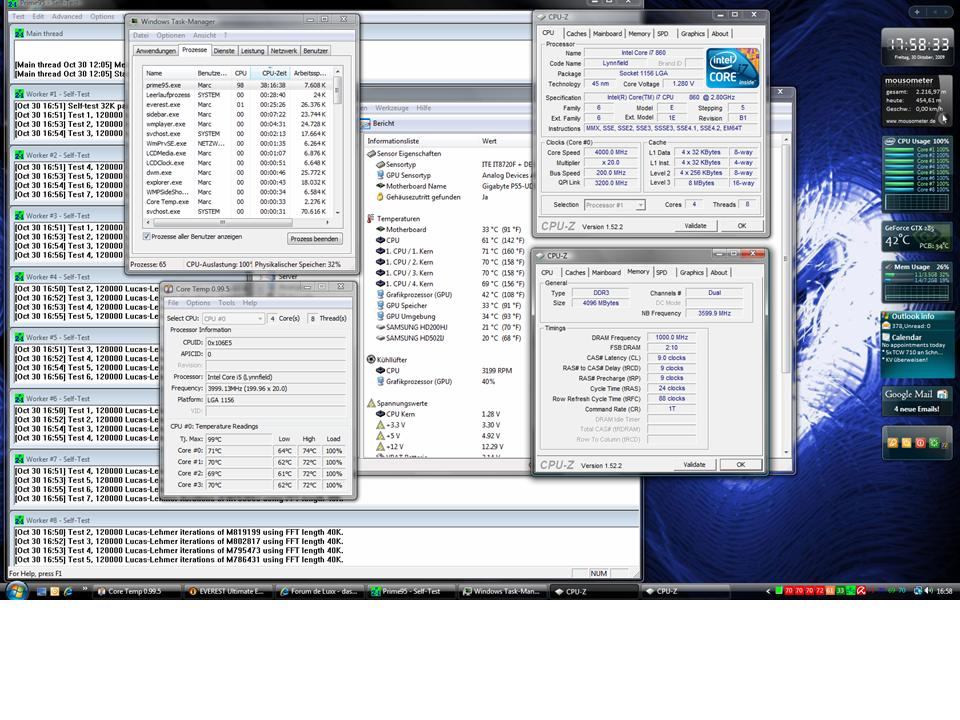Click the Windows Start orb
Viewport: 960px width, 720px height.
pyautogui.click(x=17, y=591)
